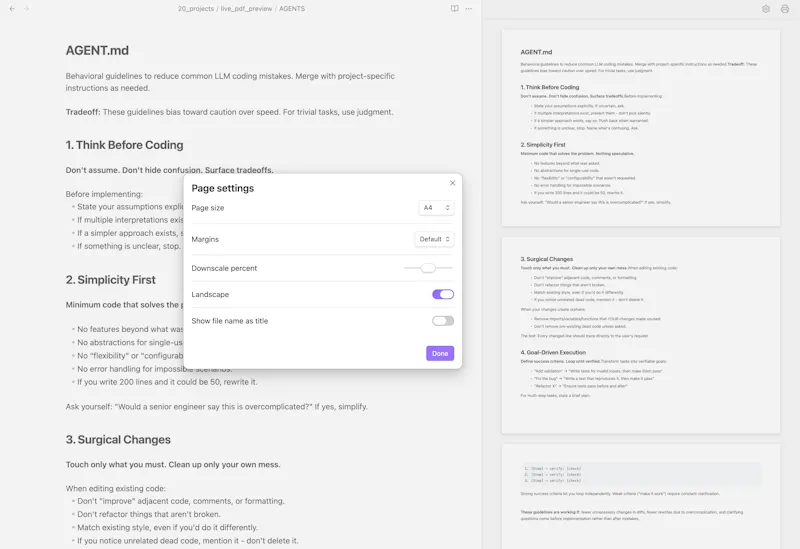The image size is (800, 549).
Task: Enable Show file name as title toggle
Action: tap(443, 321)
